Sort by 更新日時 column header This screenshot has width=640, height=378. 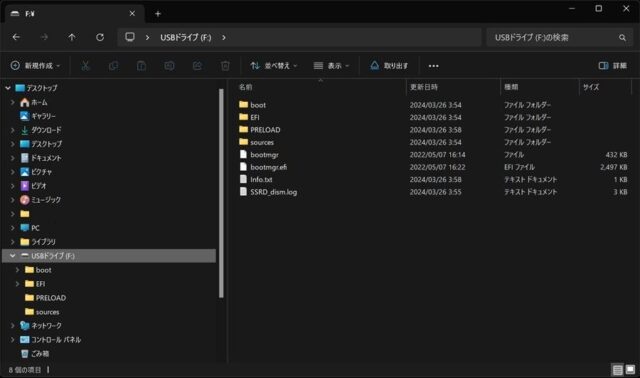pos(424,87)
